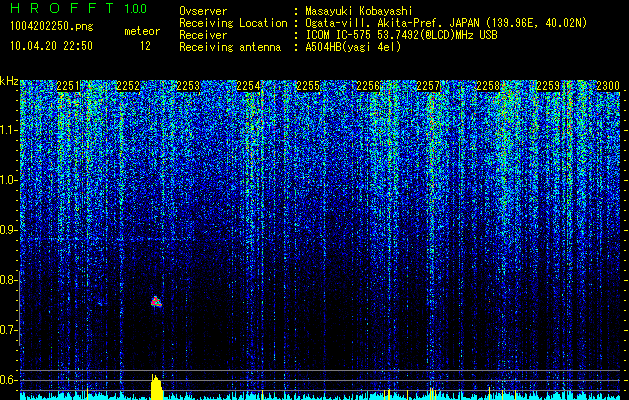The height and width of the screenshot is (400, 629).
Task: Click time marker 2253
Action: 188,86
